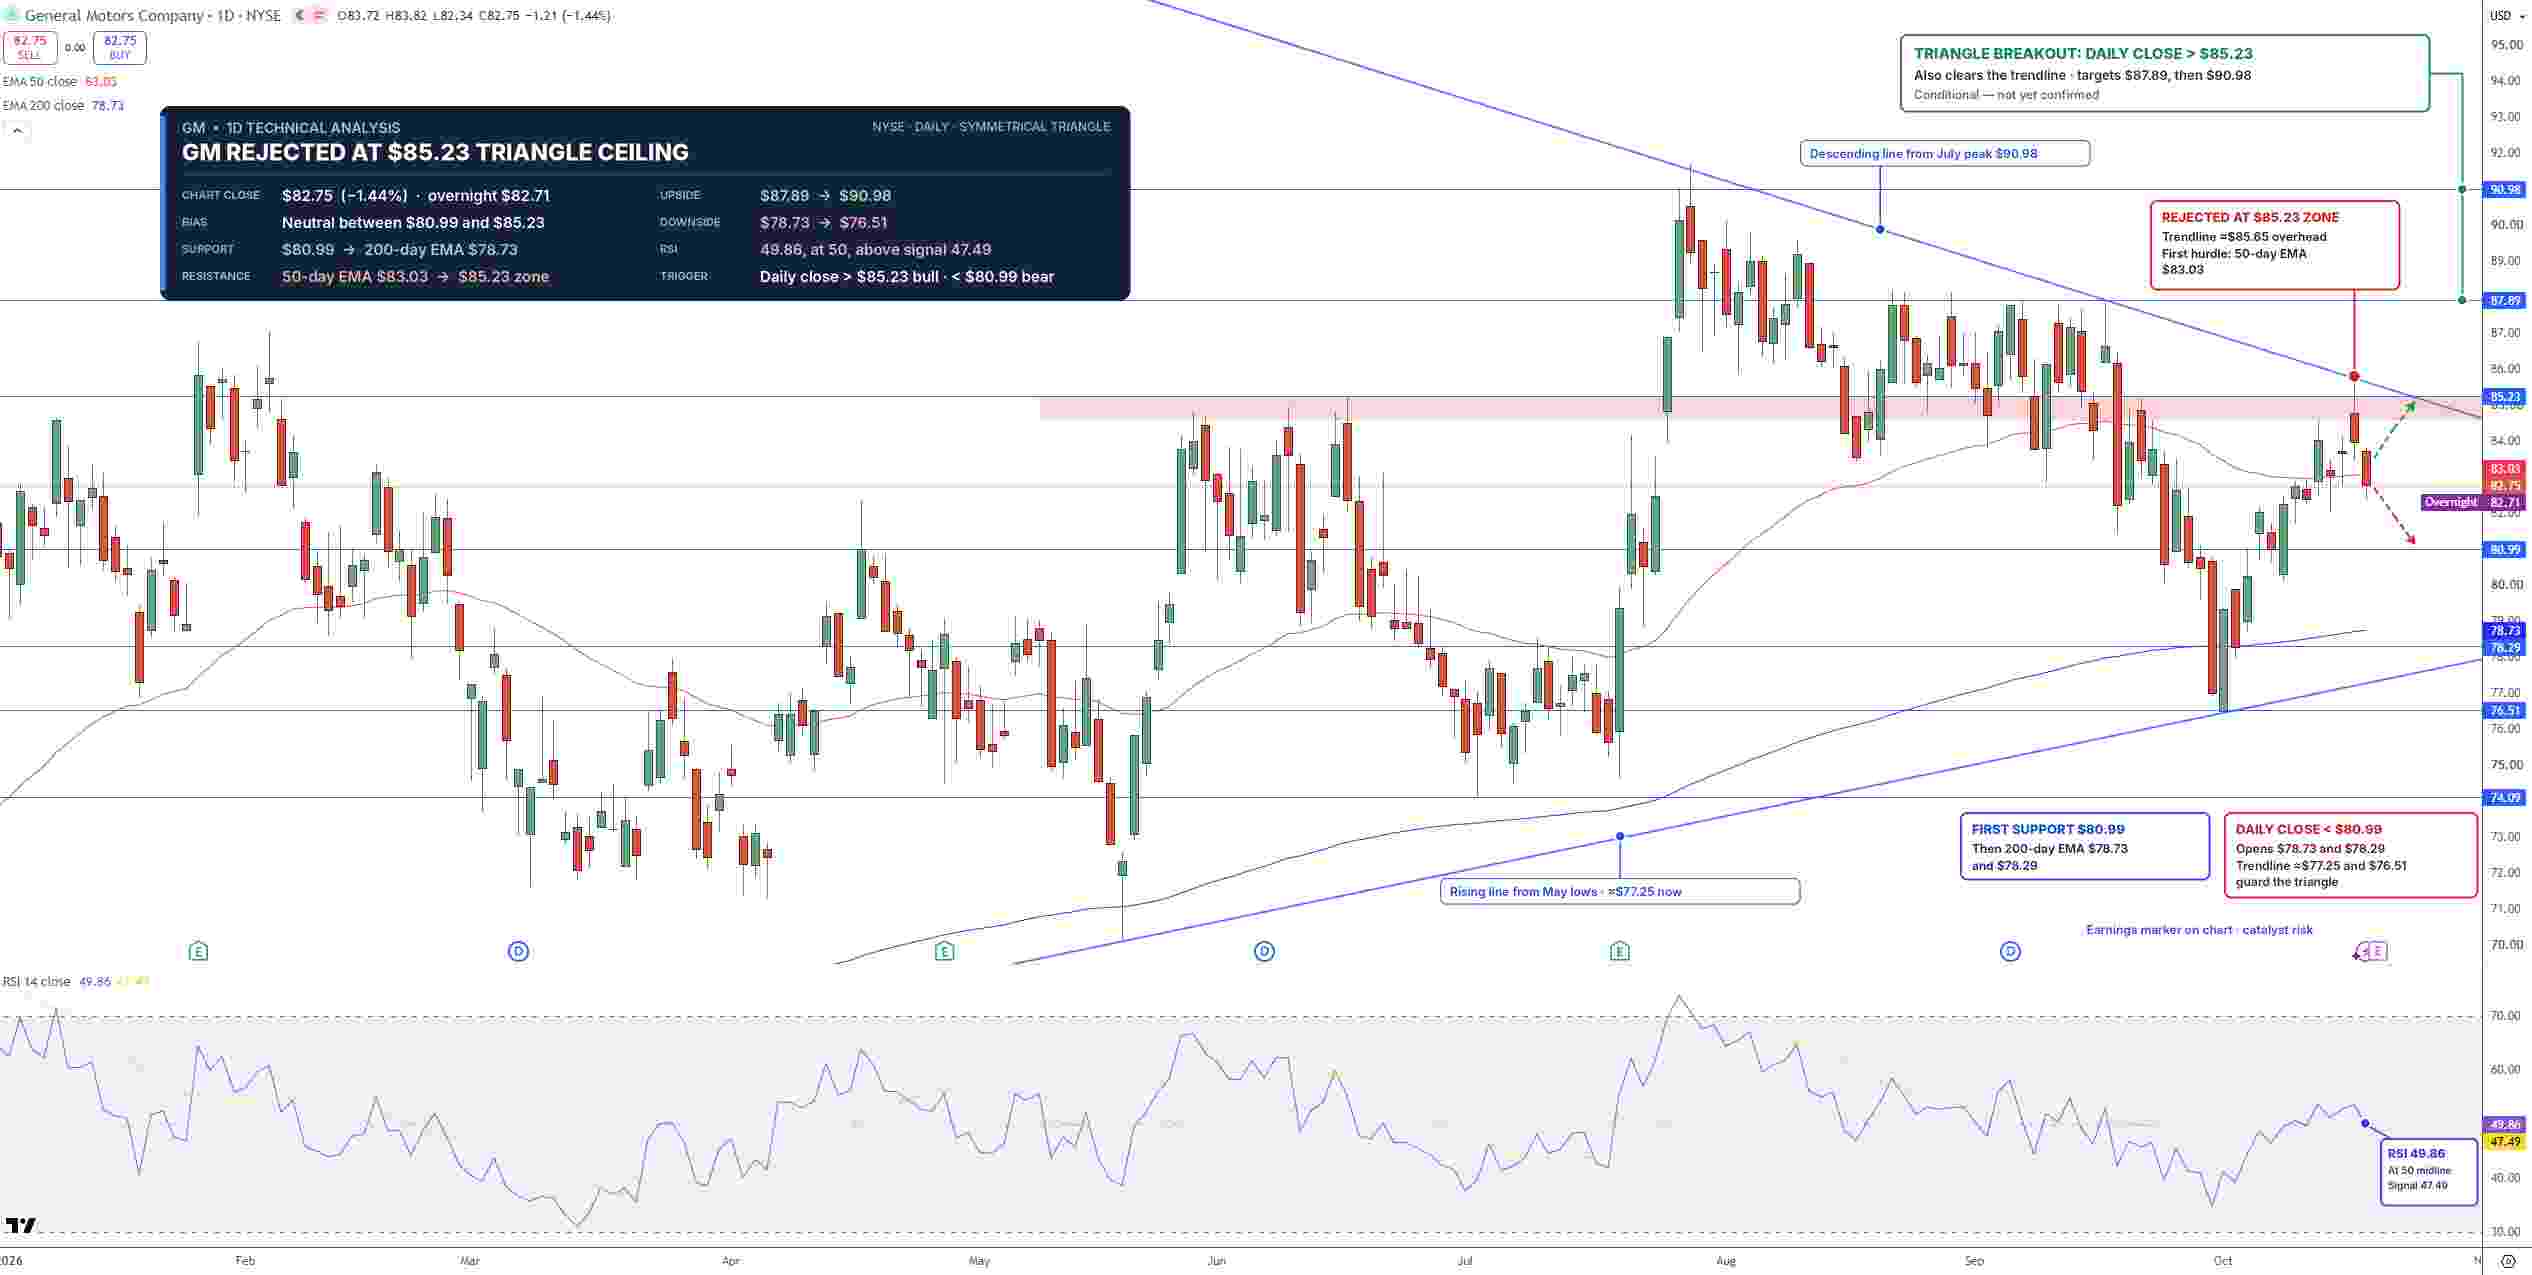Click the 76.51 price axis label

tap(2505, 710)
